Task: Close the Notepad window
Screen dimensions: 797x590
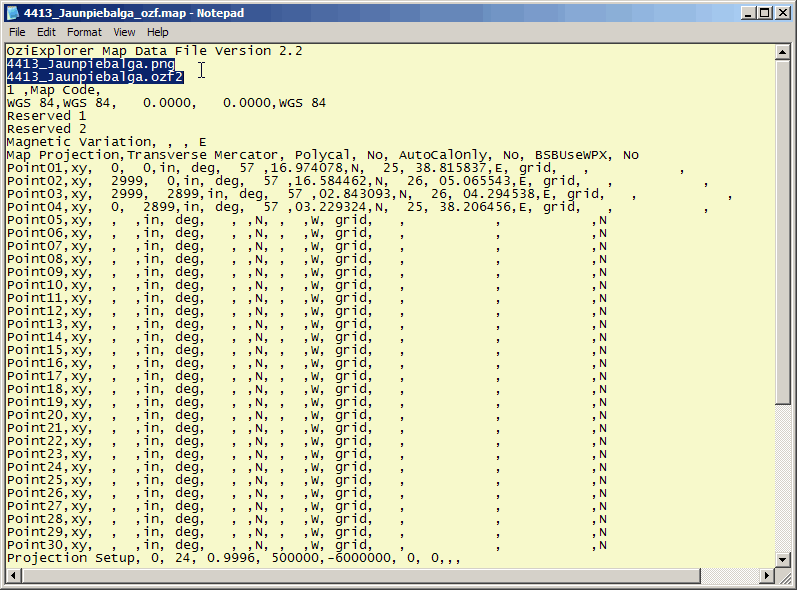Action: tap(782, 13)
